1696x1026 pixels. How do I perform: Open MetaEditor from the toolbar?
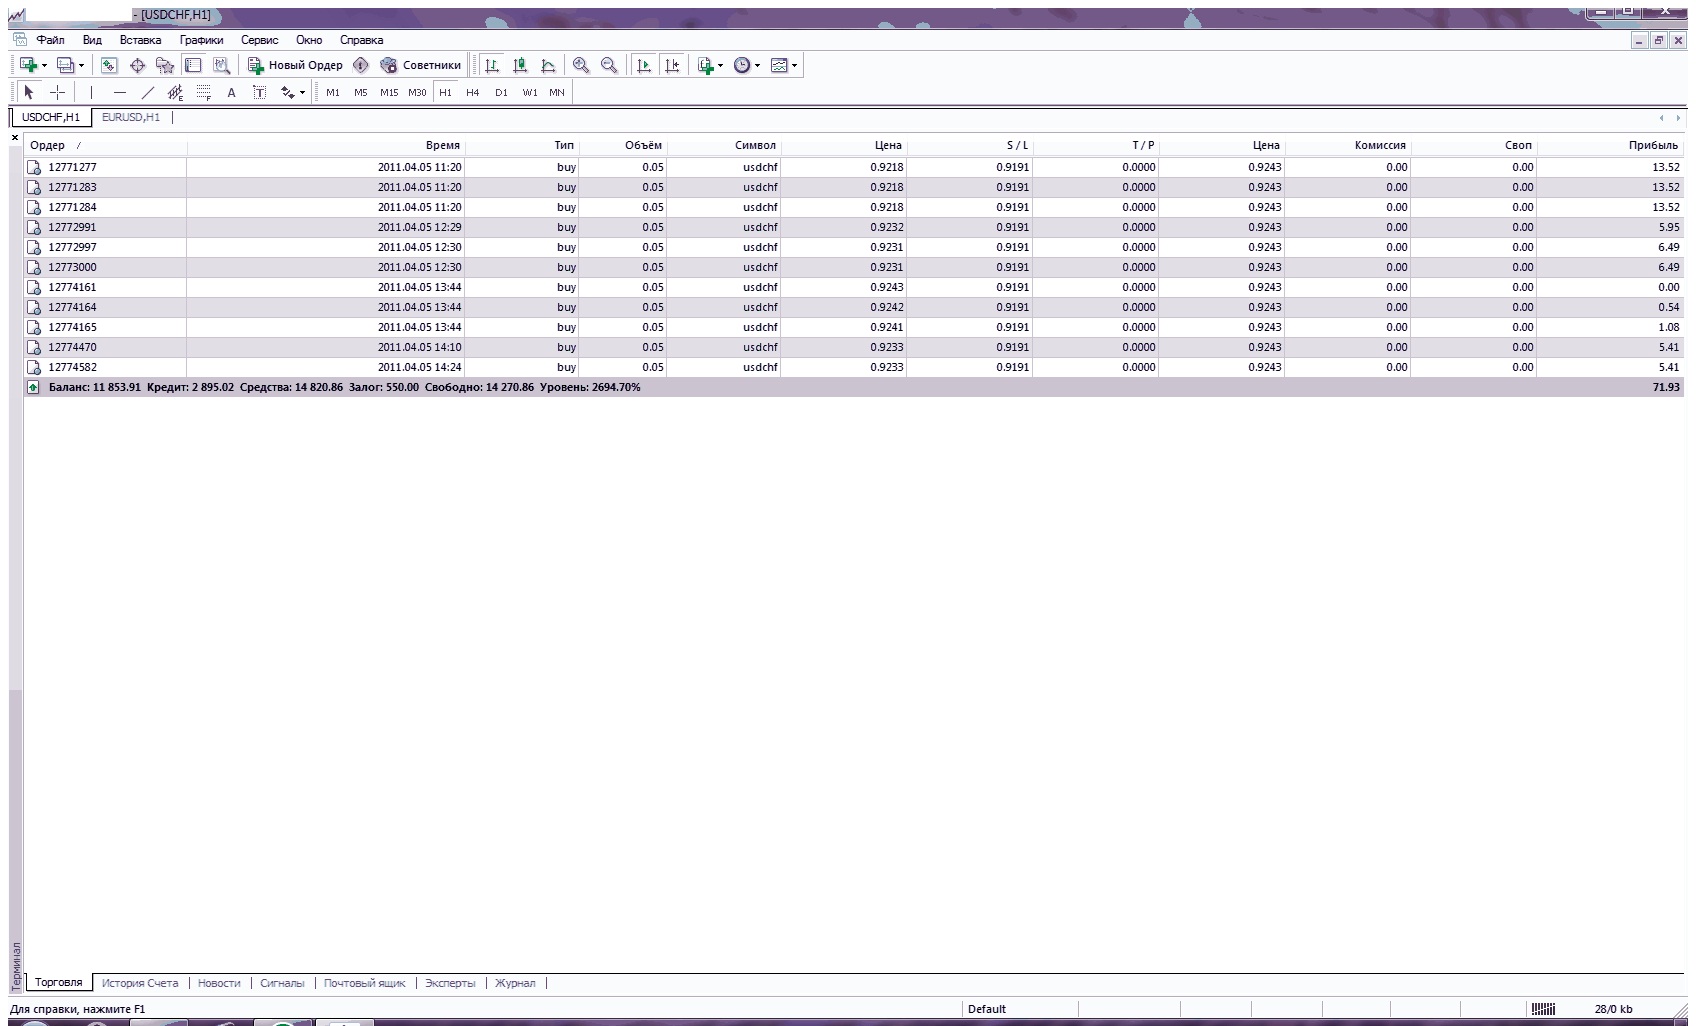tap(361, 65)
